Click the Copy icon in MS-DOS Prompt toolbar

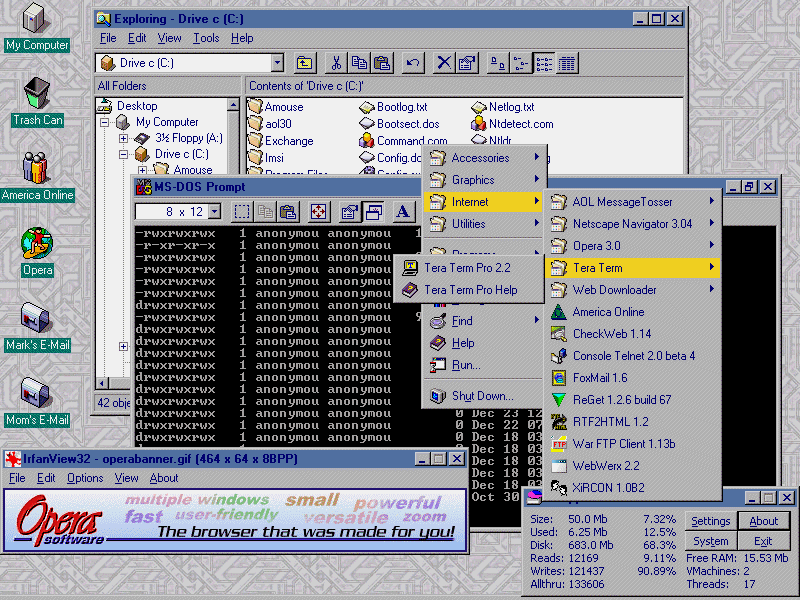coord(264,212)
